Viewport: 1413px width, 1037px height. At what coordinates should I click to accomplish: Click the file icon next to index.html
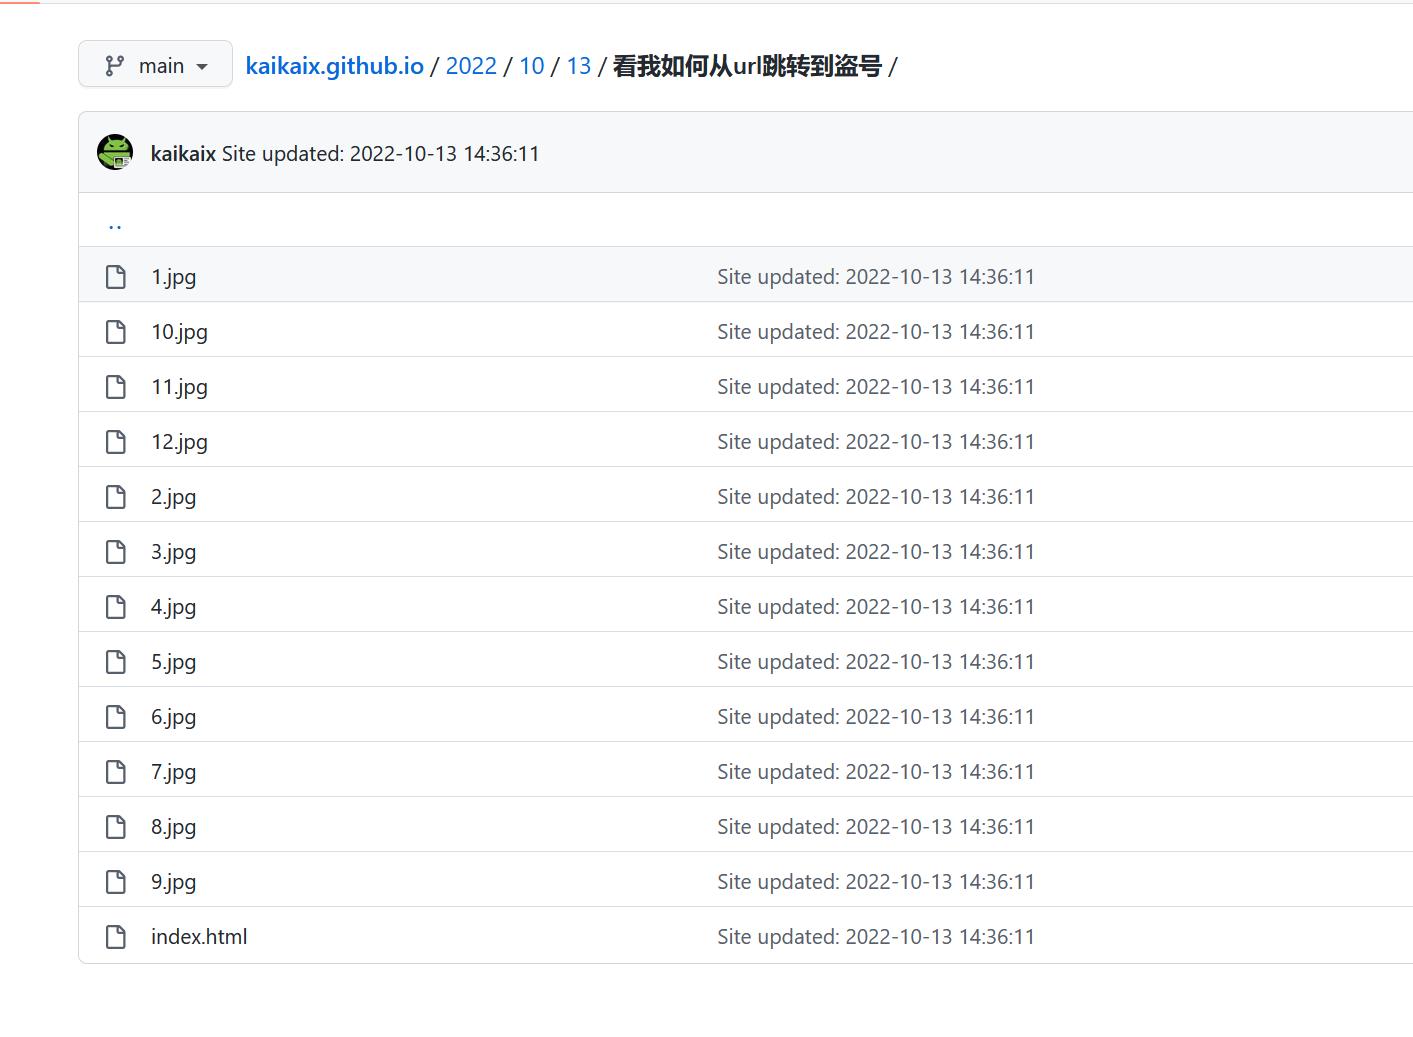(115, 936)
